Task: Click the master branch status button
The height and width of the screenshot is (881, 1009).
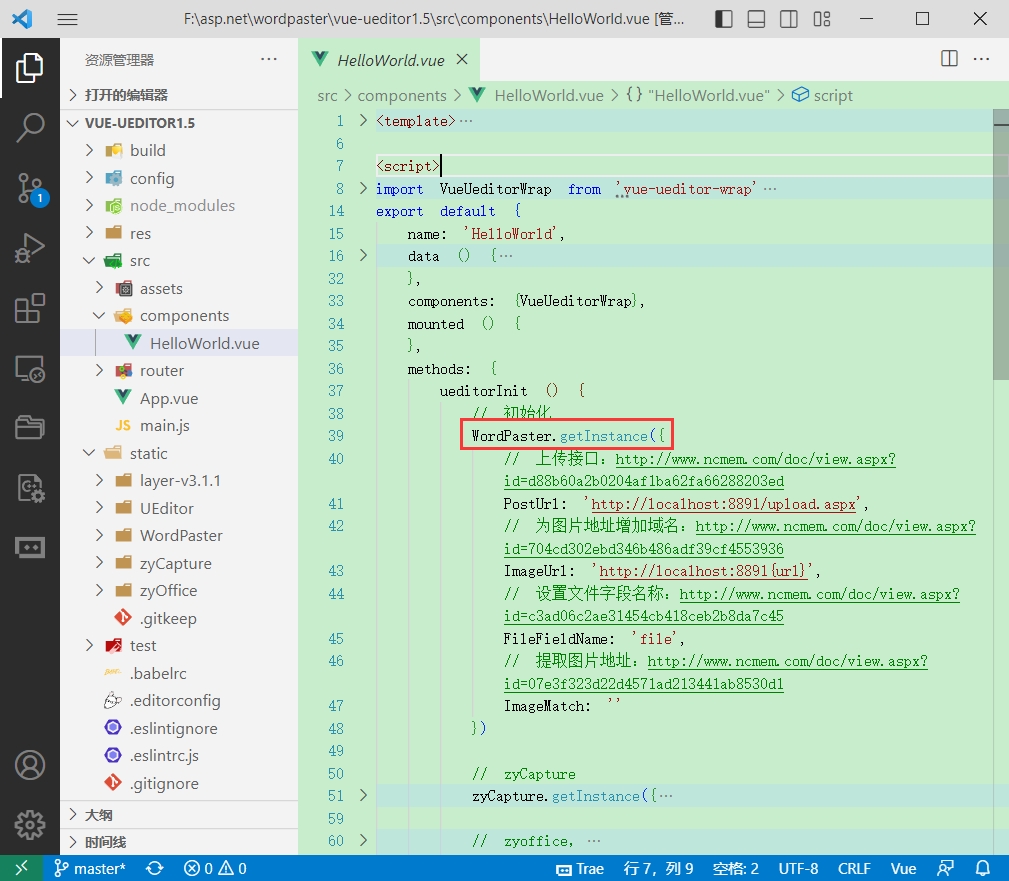Action: tap(90, 868)
